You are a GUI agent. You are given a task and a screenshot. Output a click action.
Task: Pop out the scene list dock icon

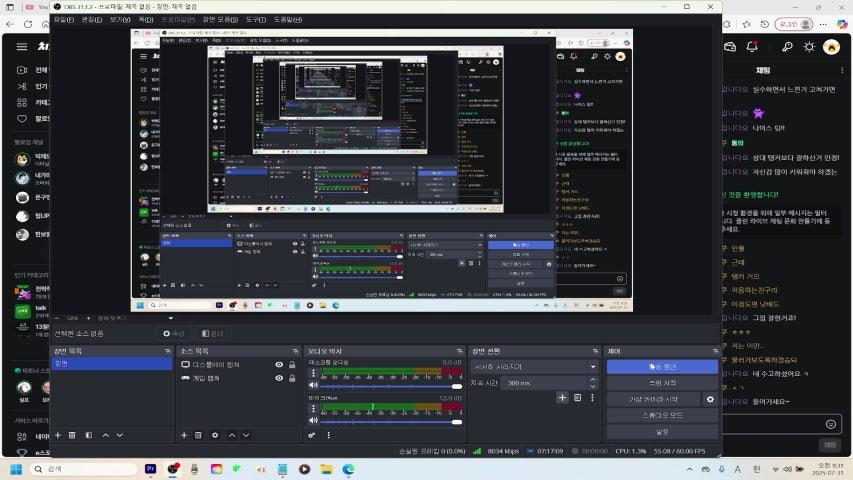pyautogui.click(x=168, y=351)
